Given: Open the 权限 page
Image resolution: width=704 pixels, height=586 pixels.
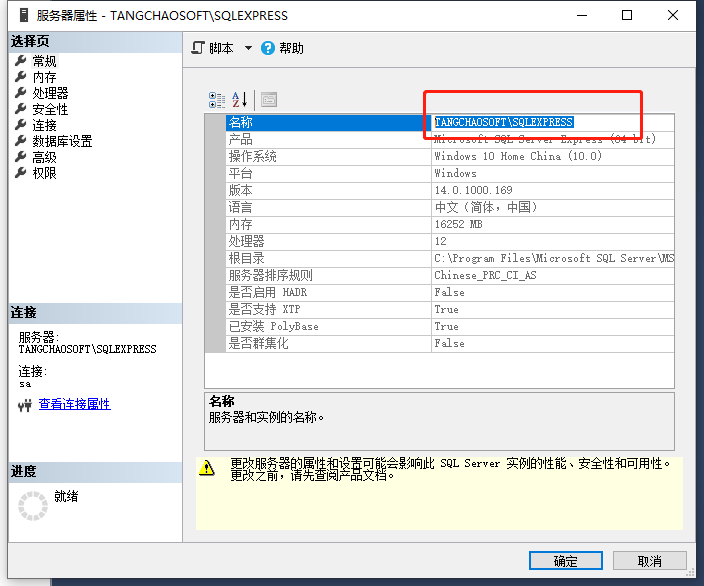Looking at the screenshot, I should click(x=44, y=173).
